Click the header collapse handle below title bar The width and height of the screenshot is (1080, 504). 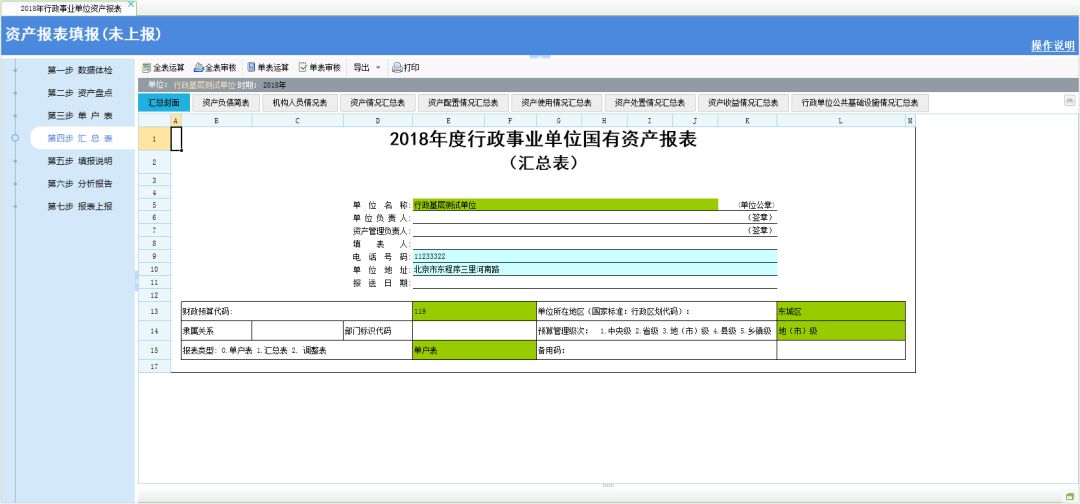point(540,56)
